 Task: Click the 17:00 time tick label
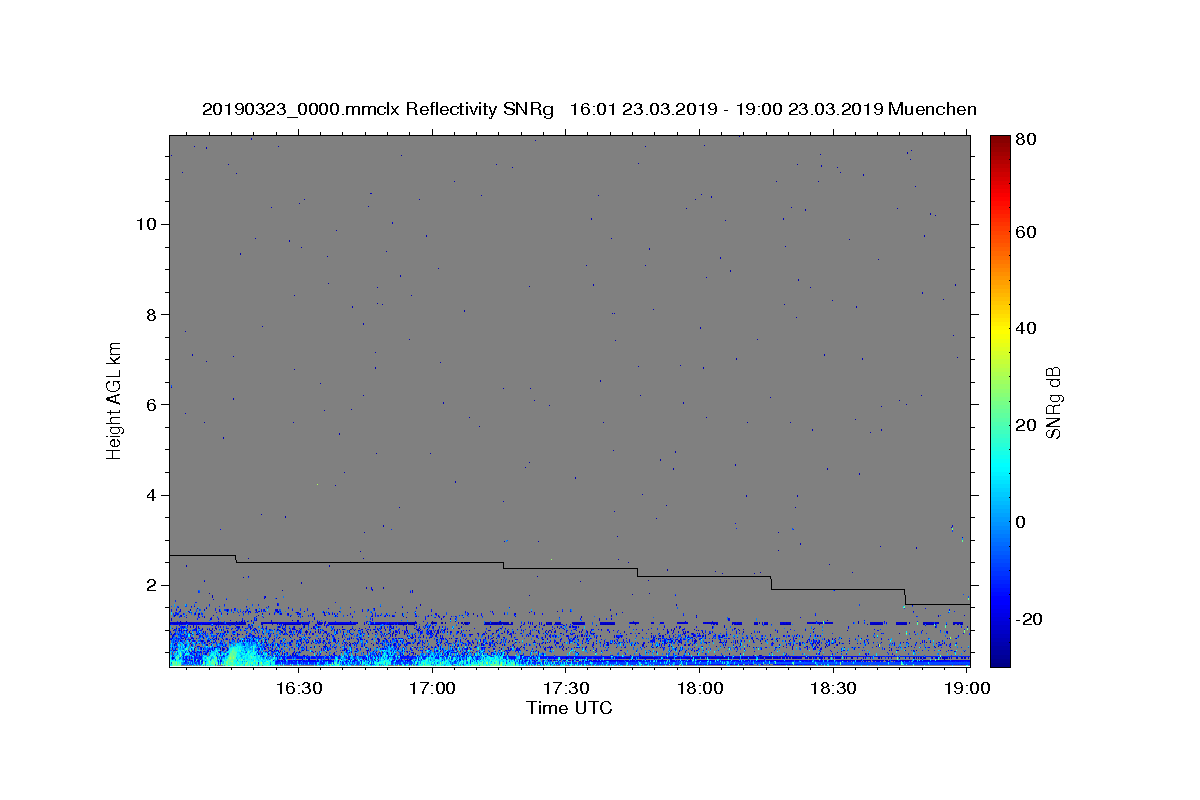(434, 688)
